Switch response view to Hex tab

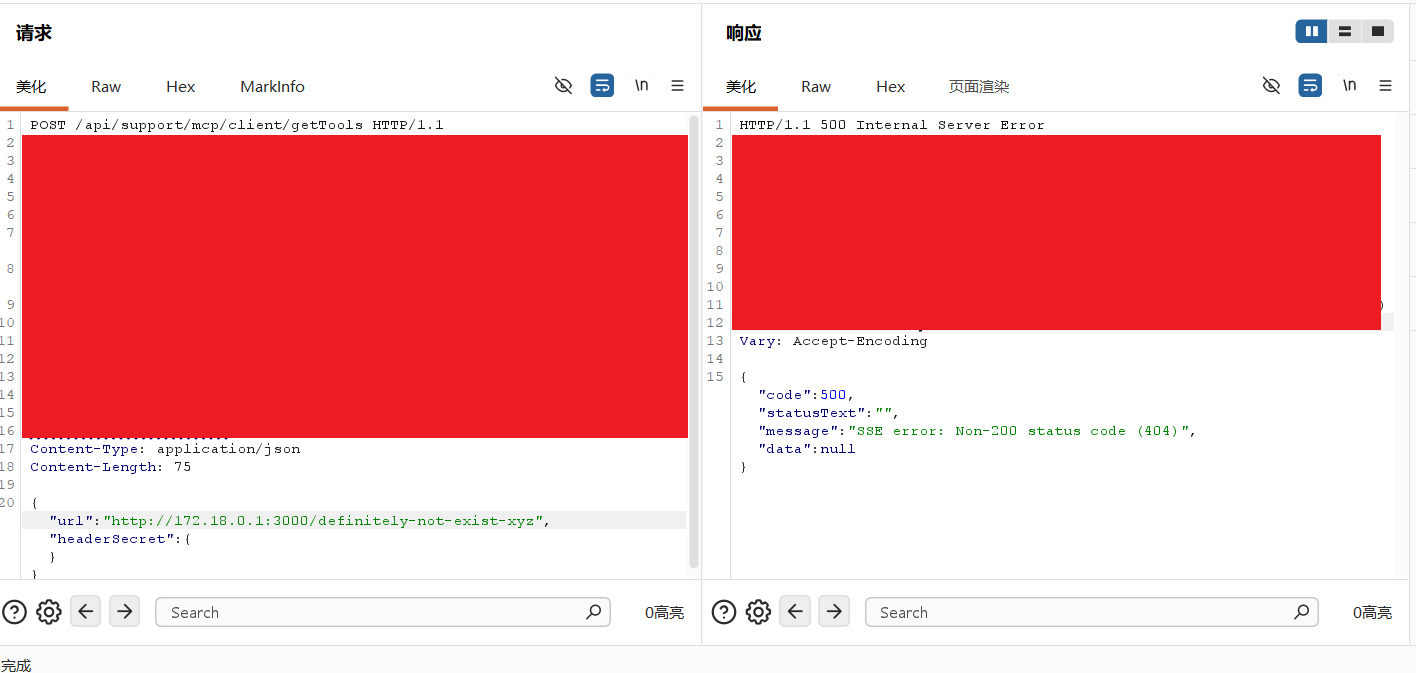pos(891,87)
